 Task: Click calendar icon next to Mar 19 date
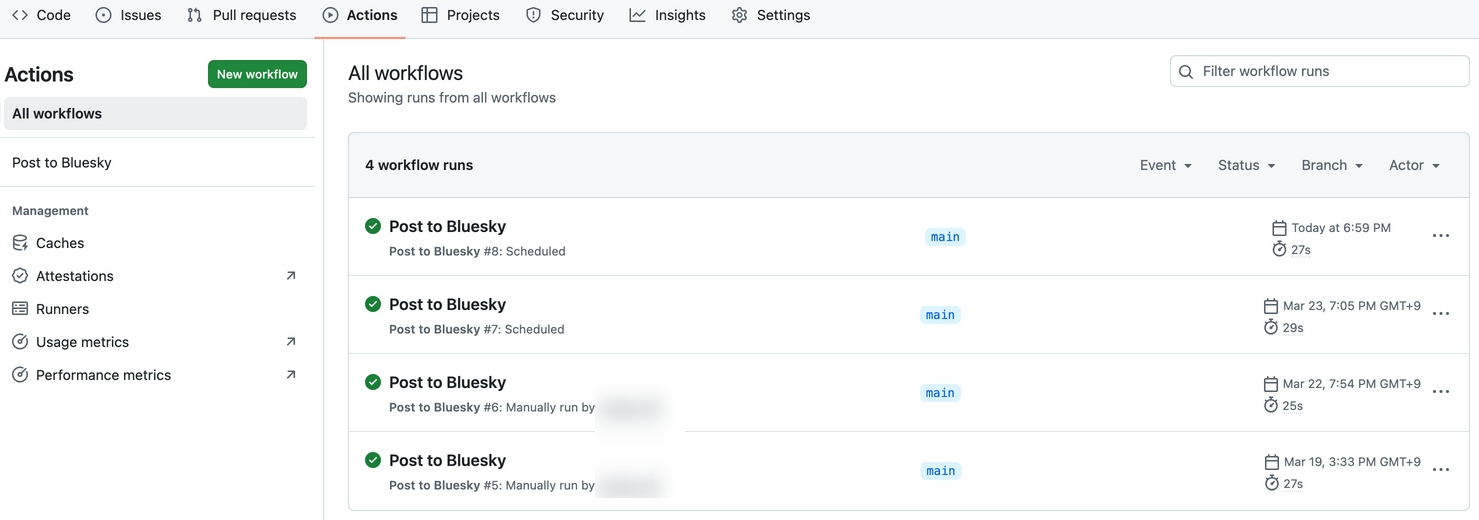click(1271, 462)
